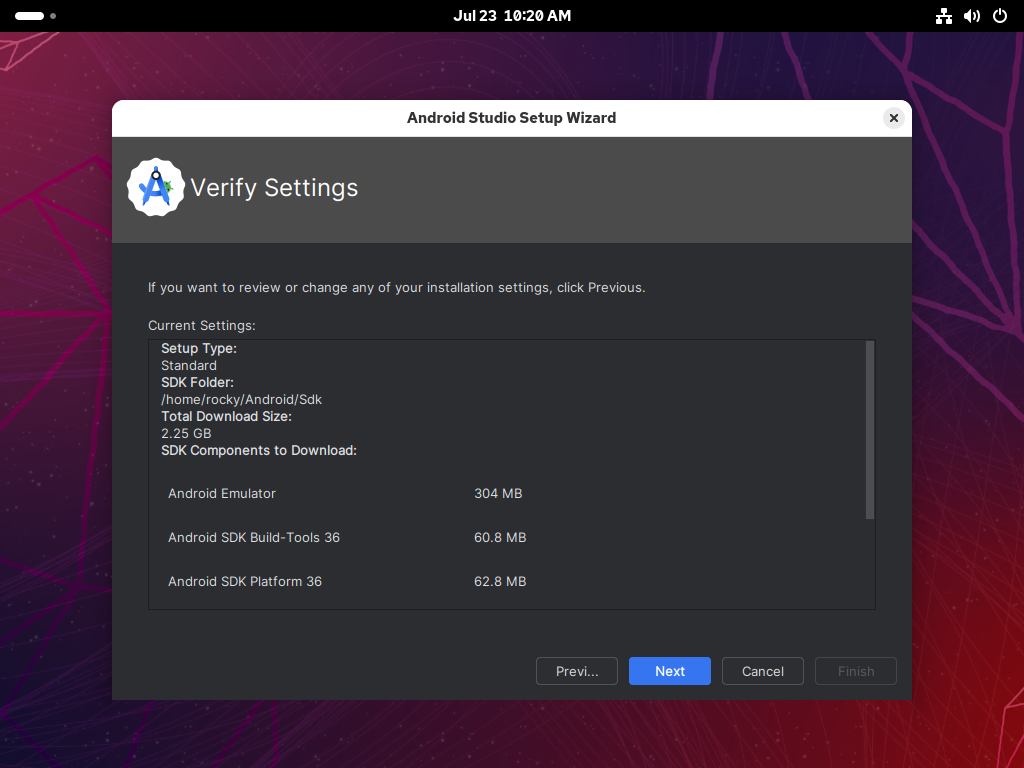The image size is (1024, 768).
Task: Close the Setup Wizard with X button
Action: 893,118
